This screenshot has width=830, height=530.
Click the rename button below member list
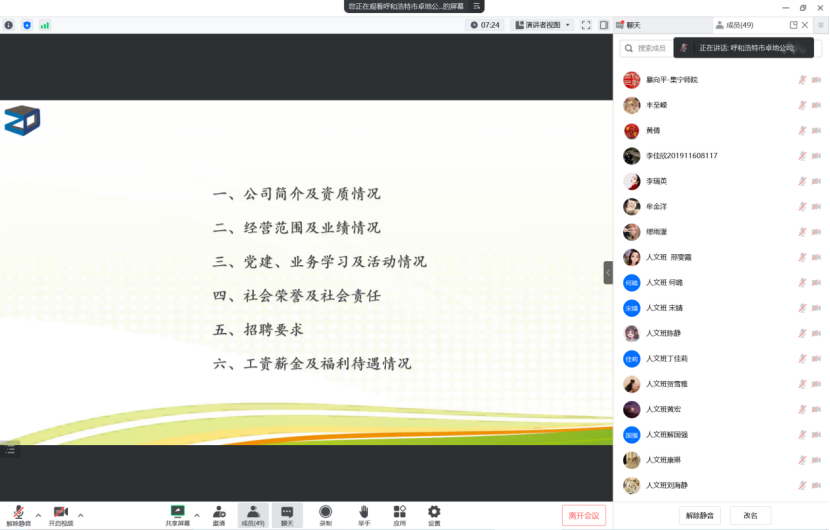pos(750,516)
